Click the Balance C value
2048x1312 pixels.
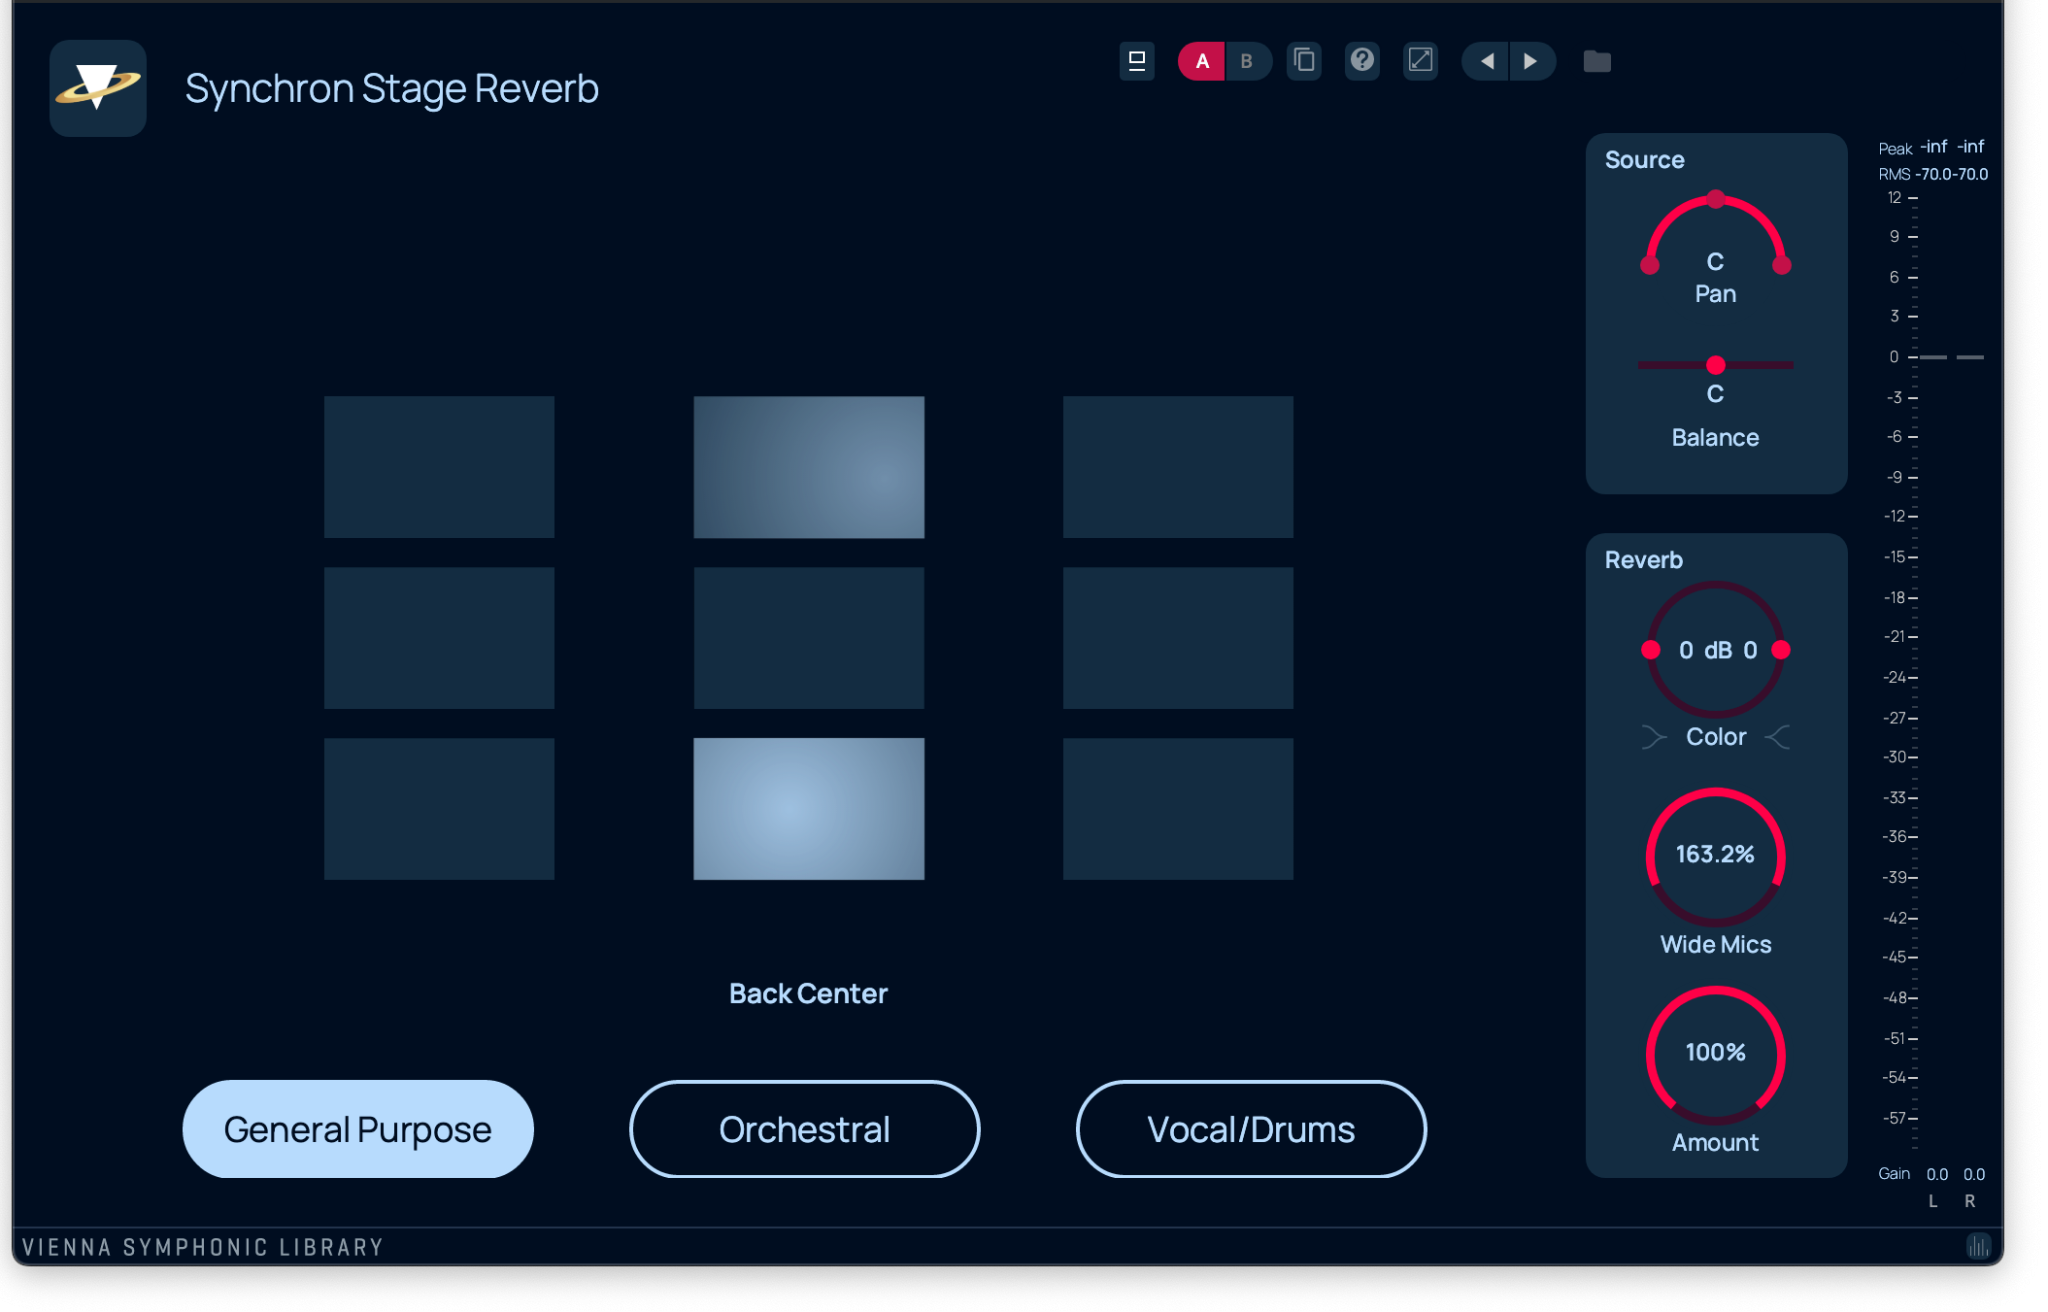tap(1715, 394)
